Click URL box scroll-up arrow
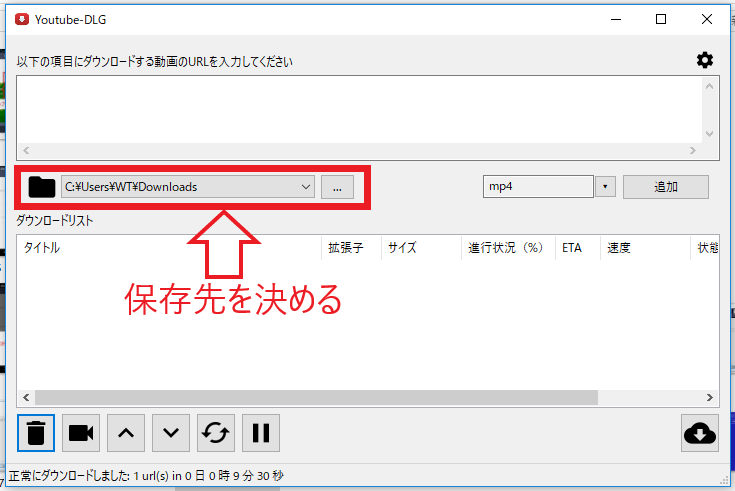Screen dimensions: 735x491 710,86
